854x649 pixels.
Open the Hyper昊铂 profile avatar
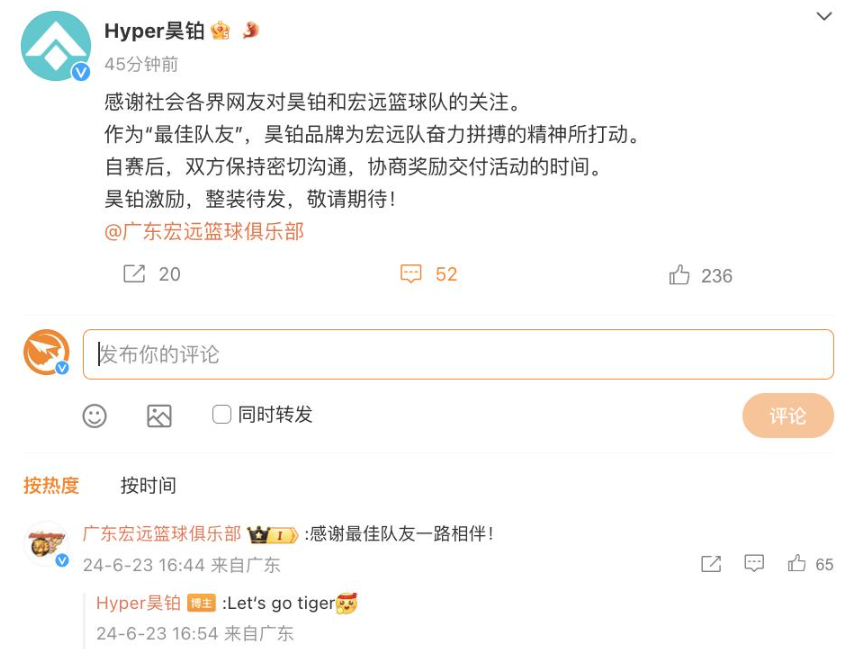[x=56, y=46]
